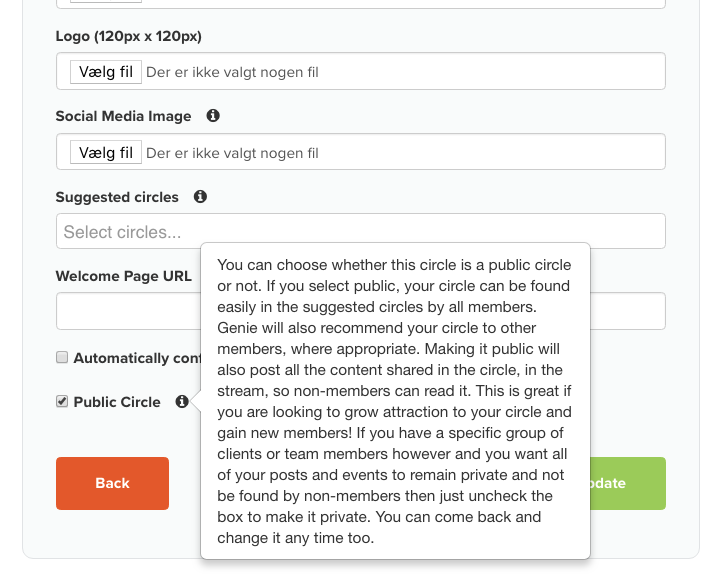Enable the Automatically checkbox above Public Circle

pyautogui.click(x=62, y=357)
